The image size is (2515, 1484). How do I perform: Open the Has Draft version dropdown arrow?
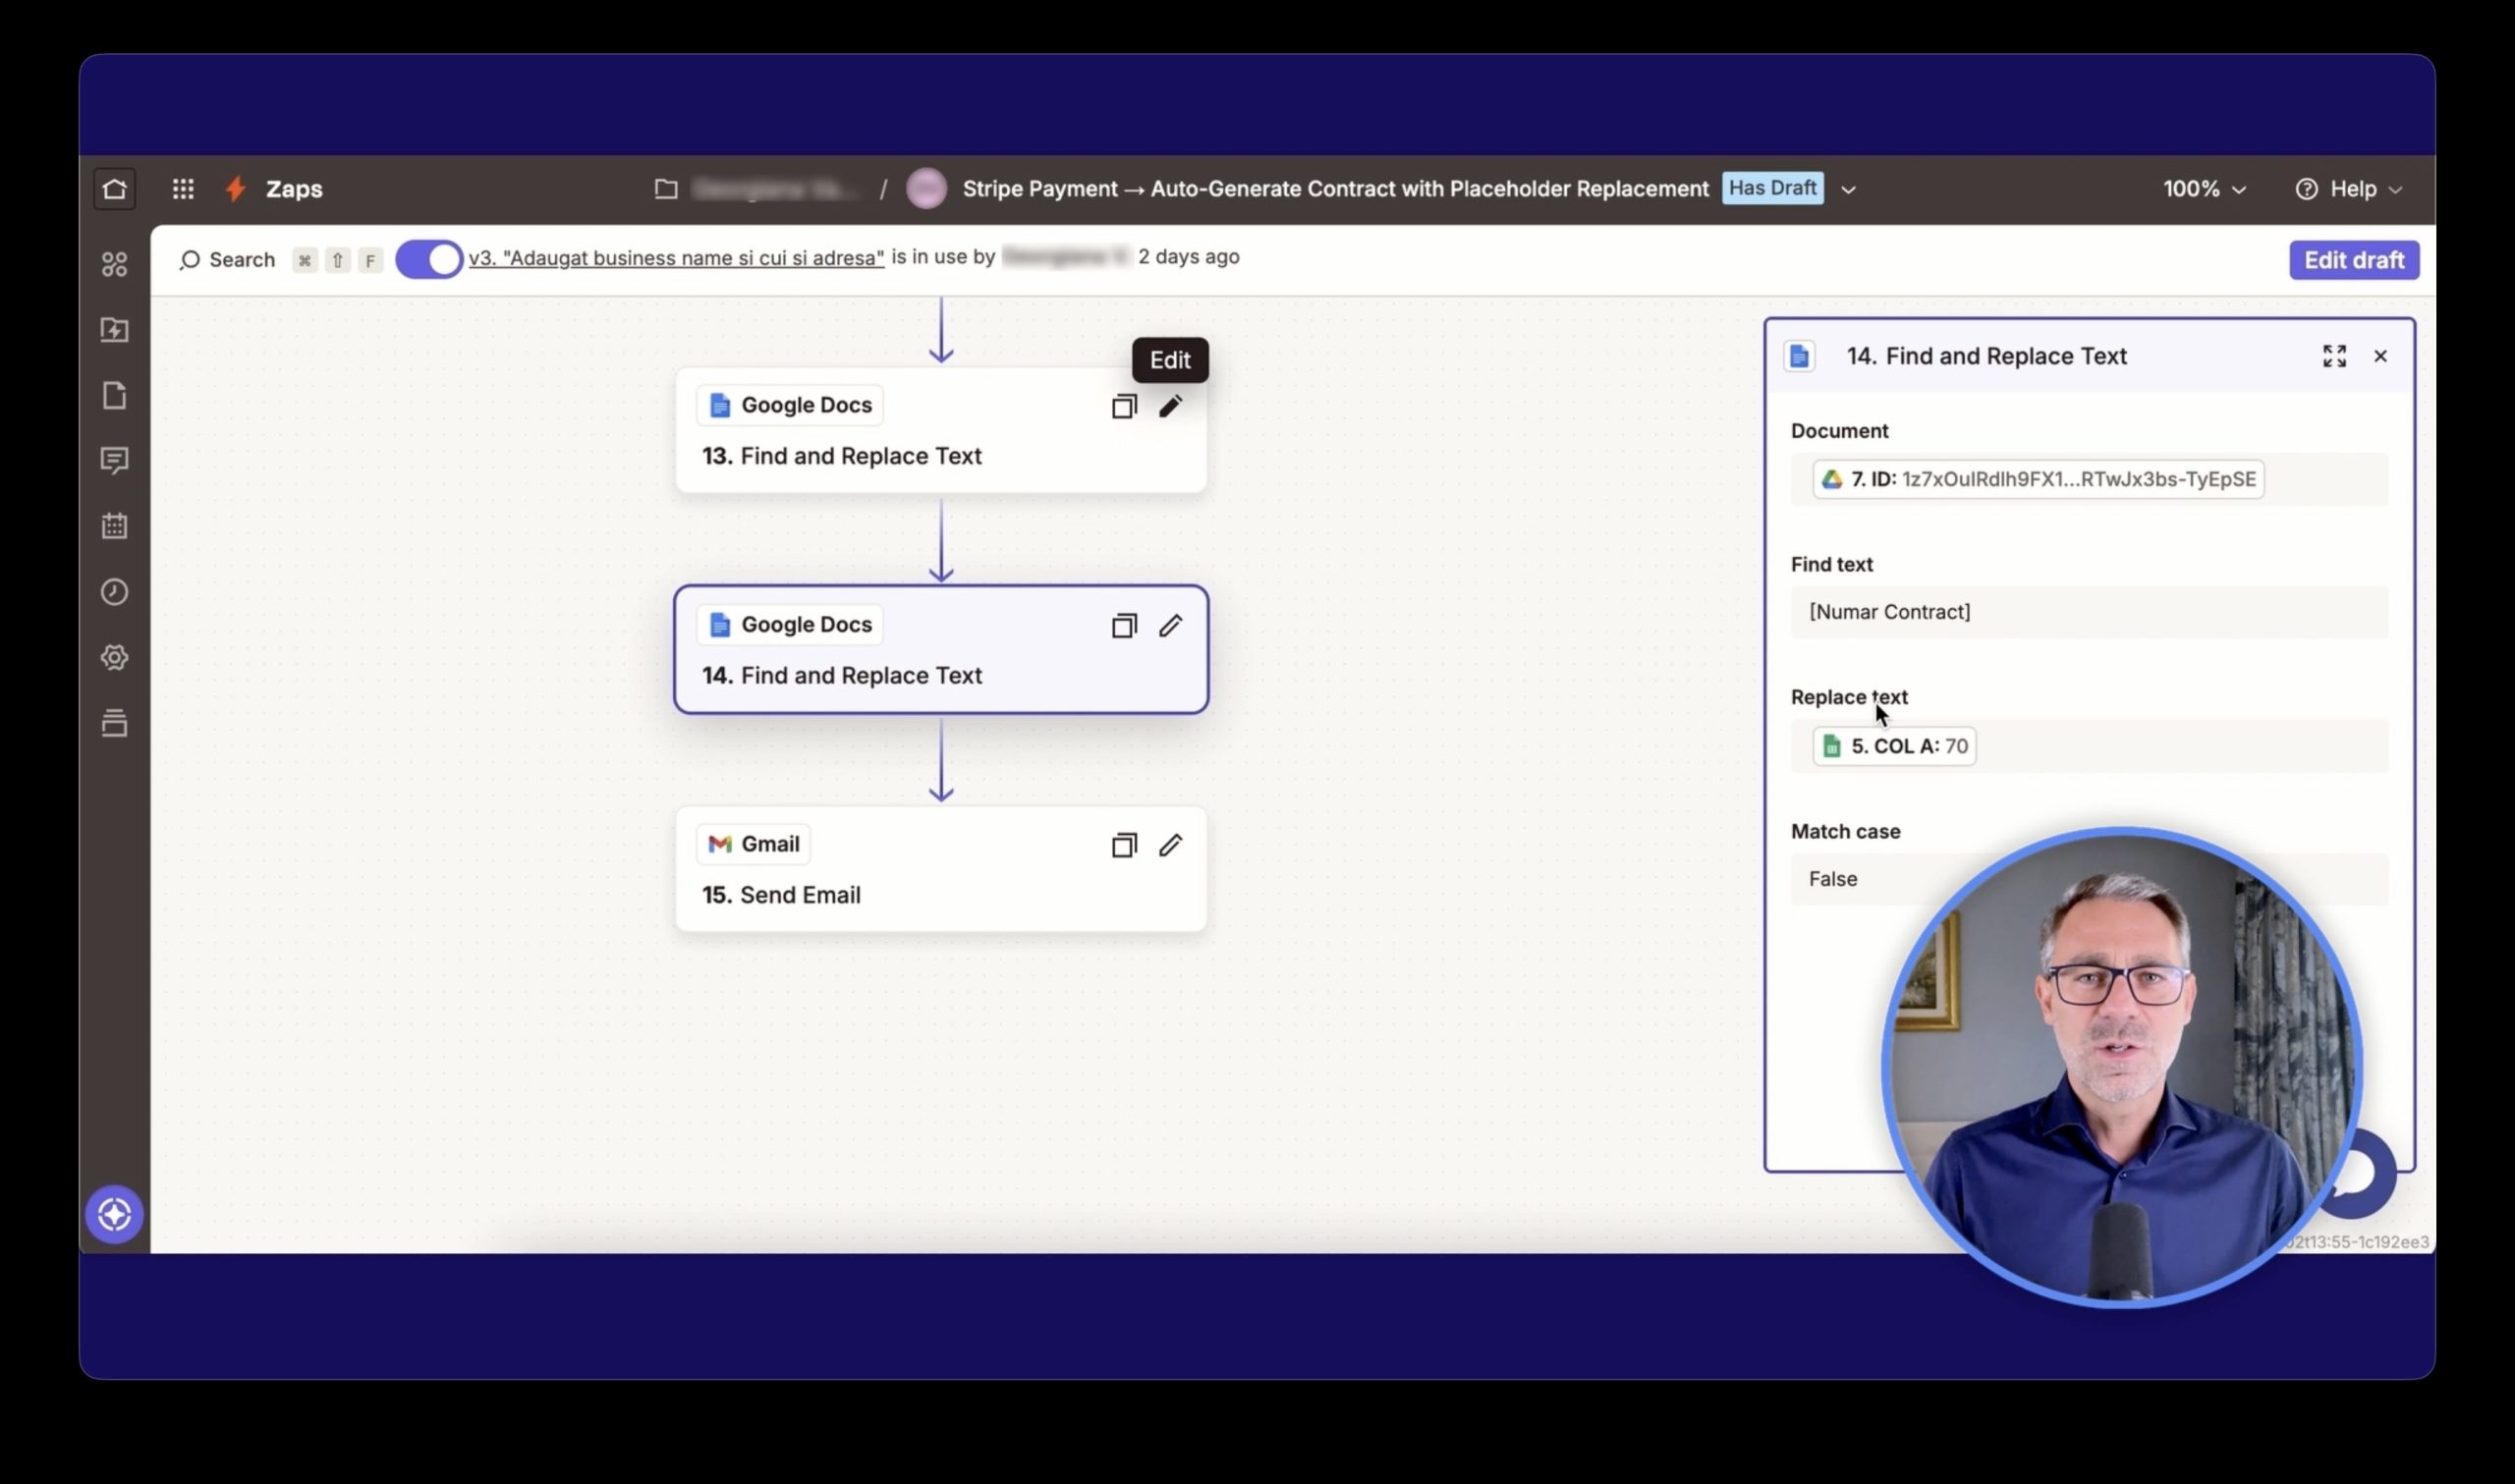pyautogui.click(x=1848, y=189)
